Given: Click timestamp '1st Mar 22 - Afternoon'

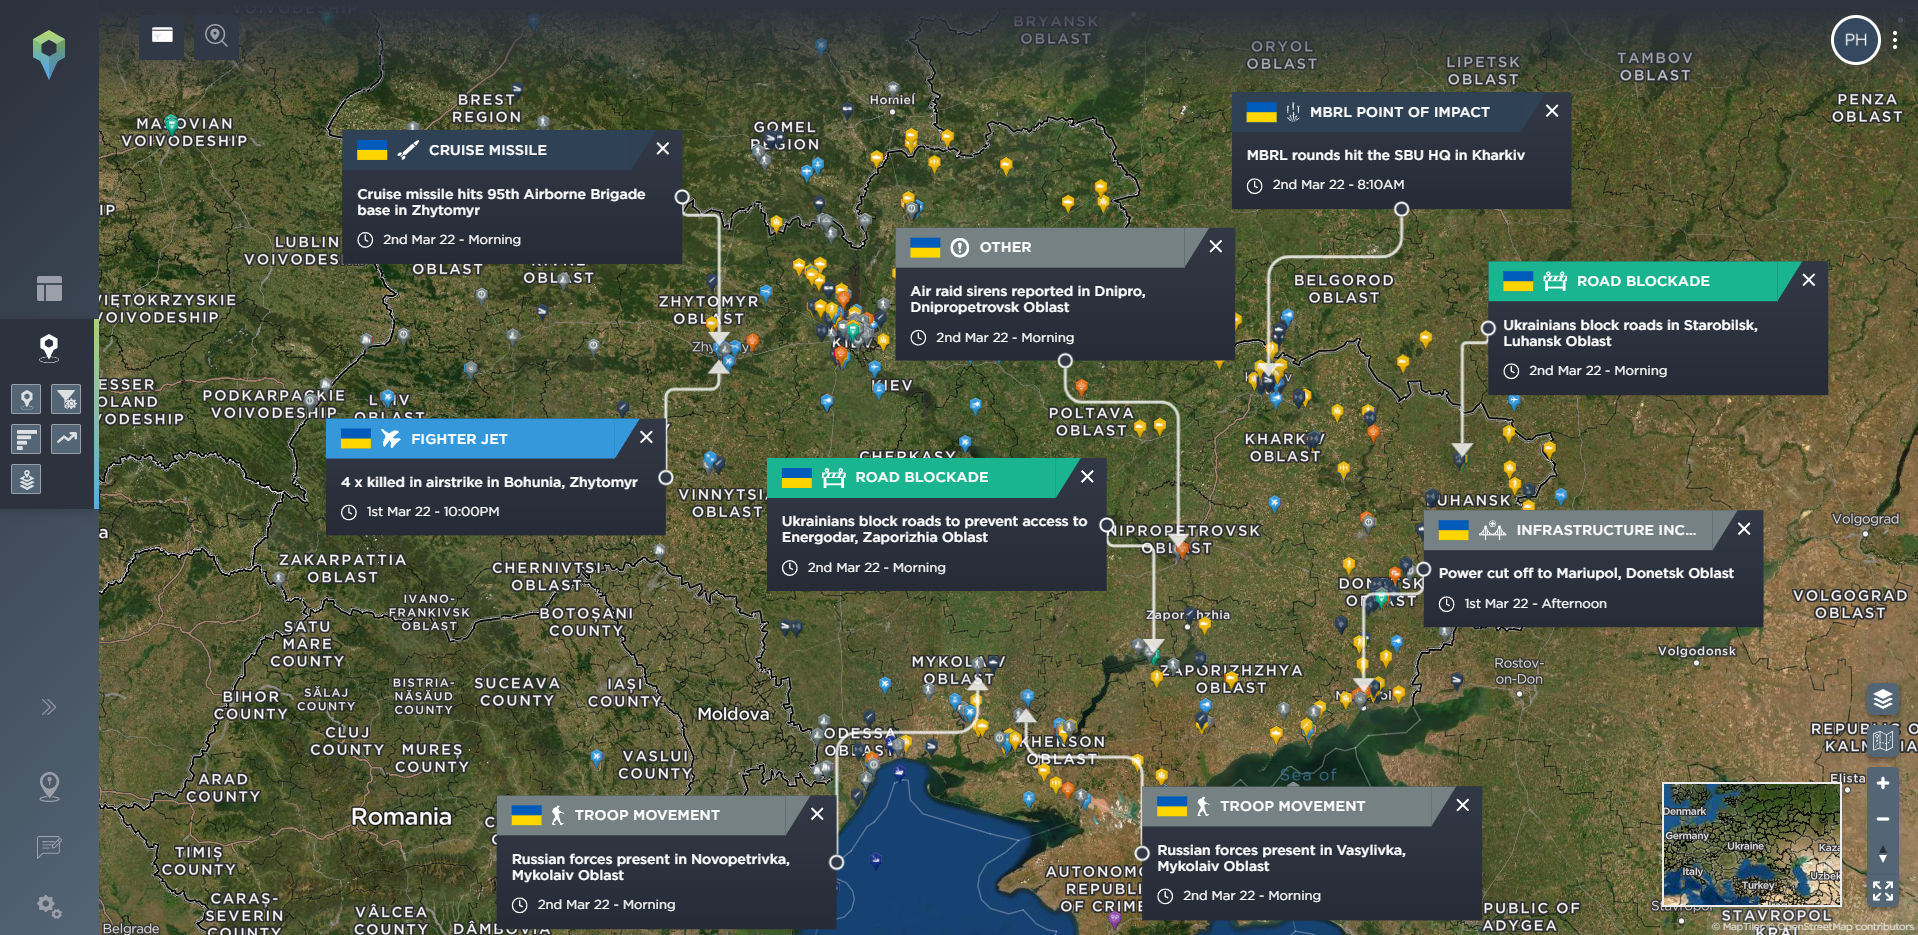Looking at the screenshot, I should 1535,604.
